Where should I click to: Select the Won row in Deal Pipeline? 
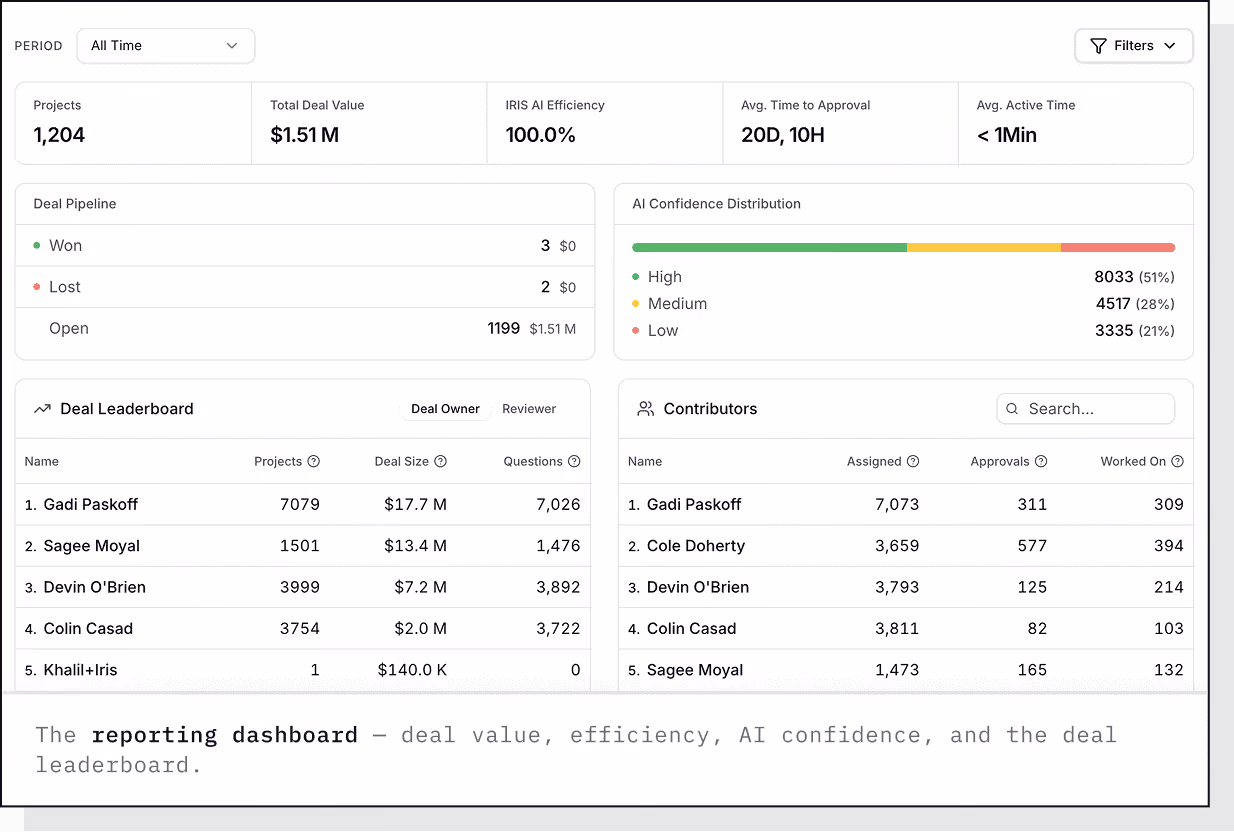(305, 246)
